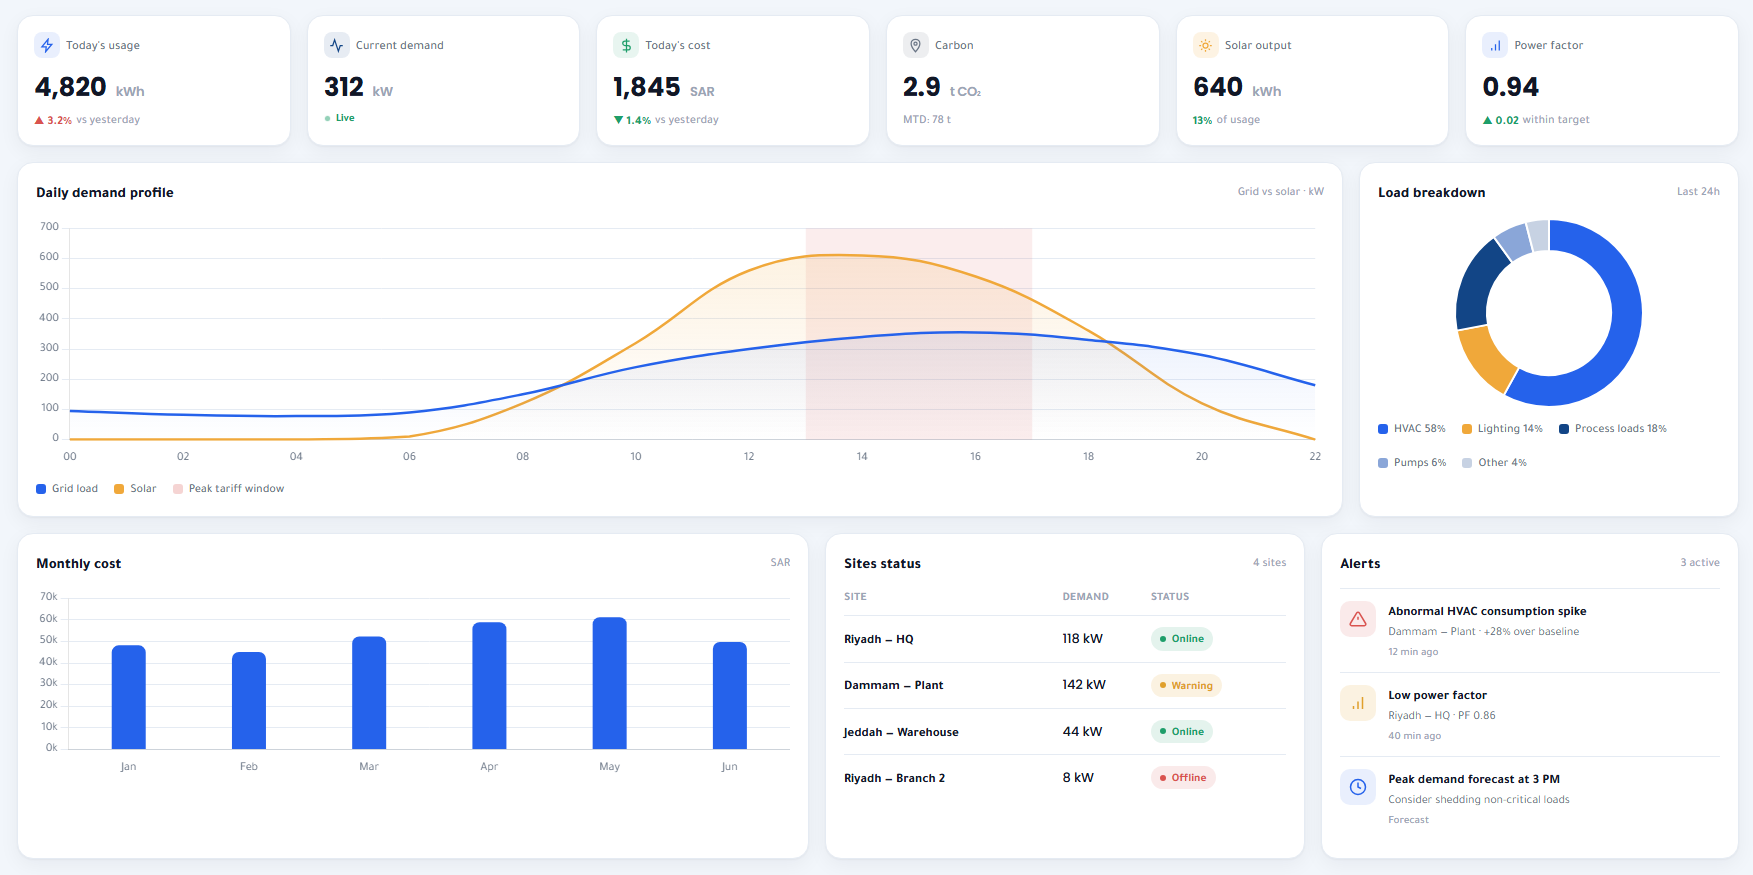Image resolution: width=1753 pixels, height=875 pixels.
Task: Click the lightning bolt icon for Today's usage
Action: 47,45
